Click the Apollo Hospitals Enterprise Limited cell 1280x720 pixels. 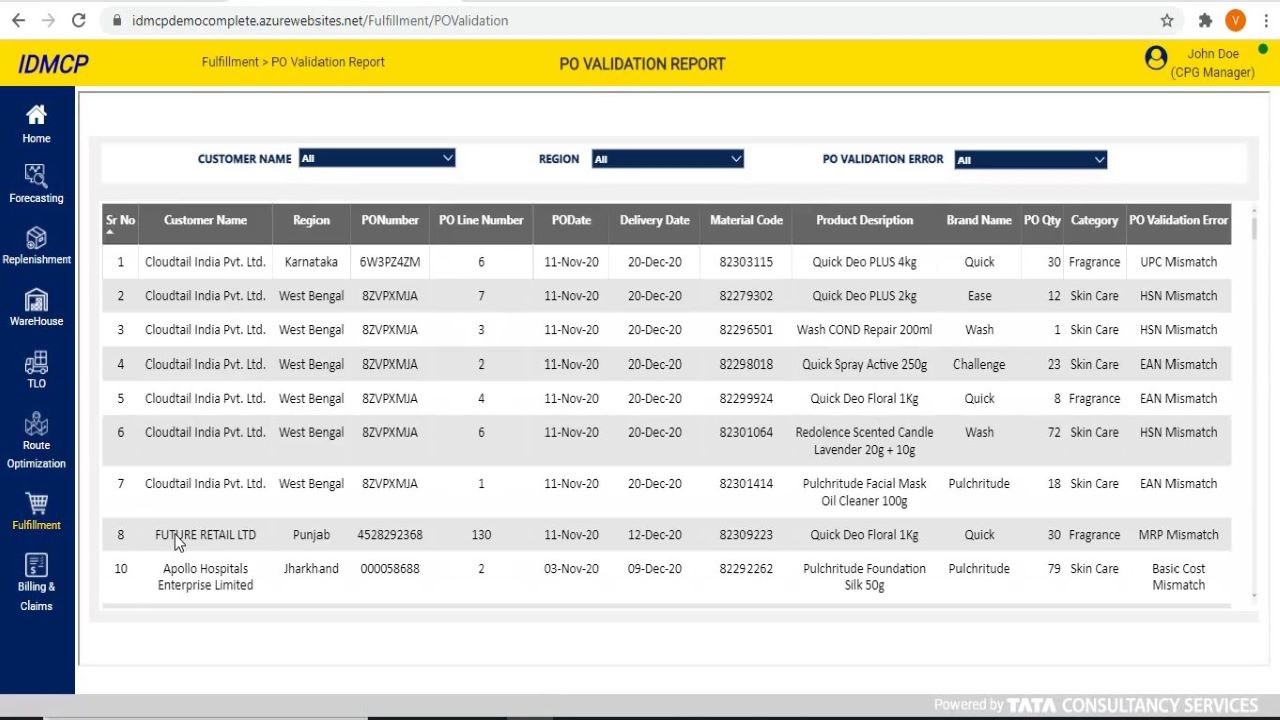click(205, 577)
